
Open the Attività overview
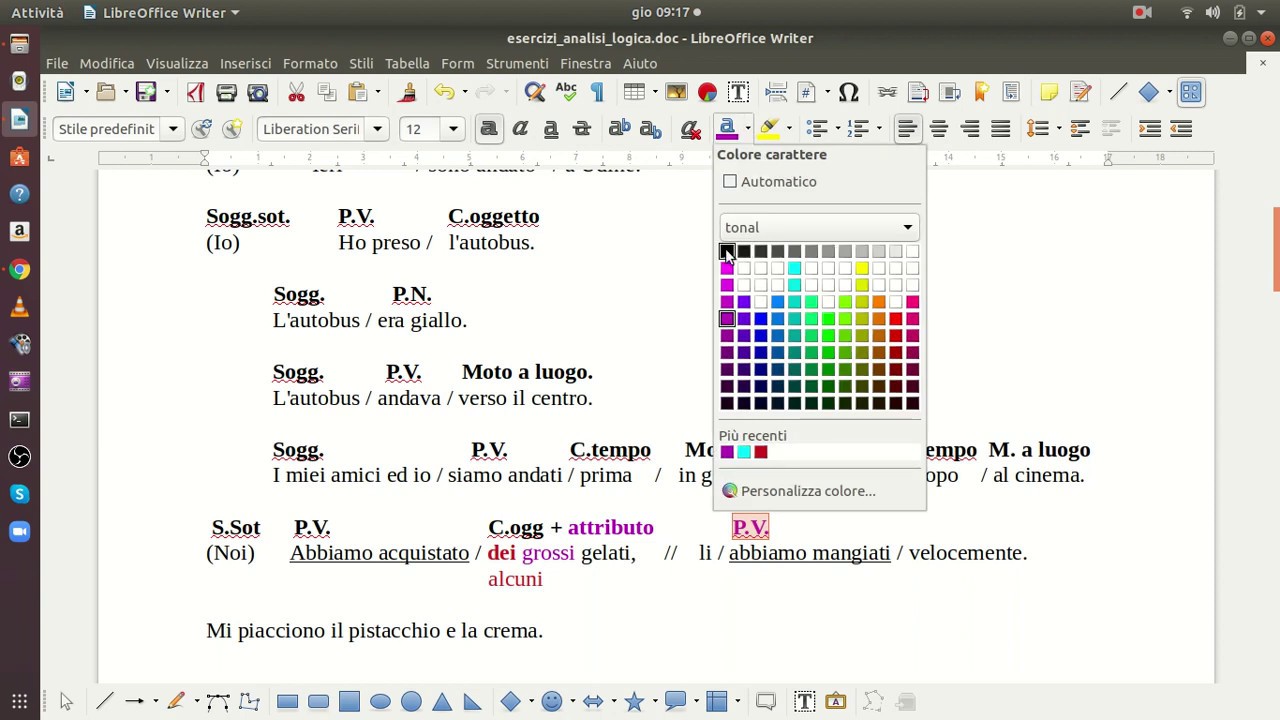point(37,12)
